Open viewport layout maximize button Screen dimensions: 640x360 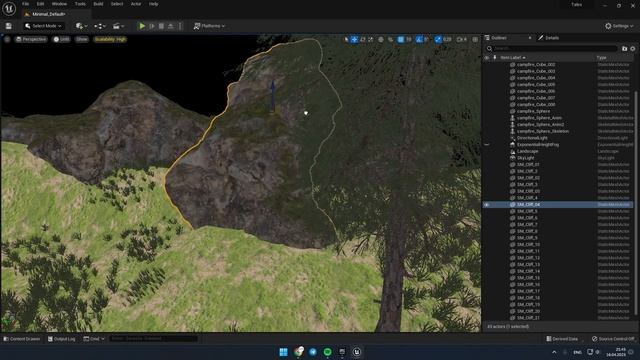pyautogui.click(x=475, y=39)
